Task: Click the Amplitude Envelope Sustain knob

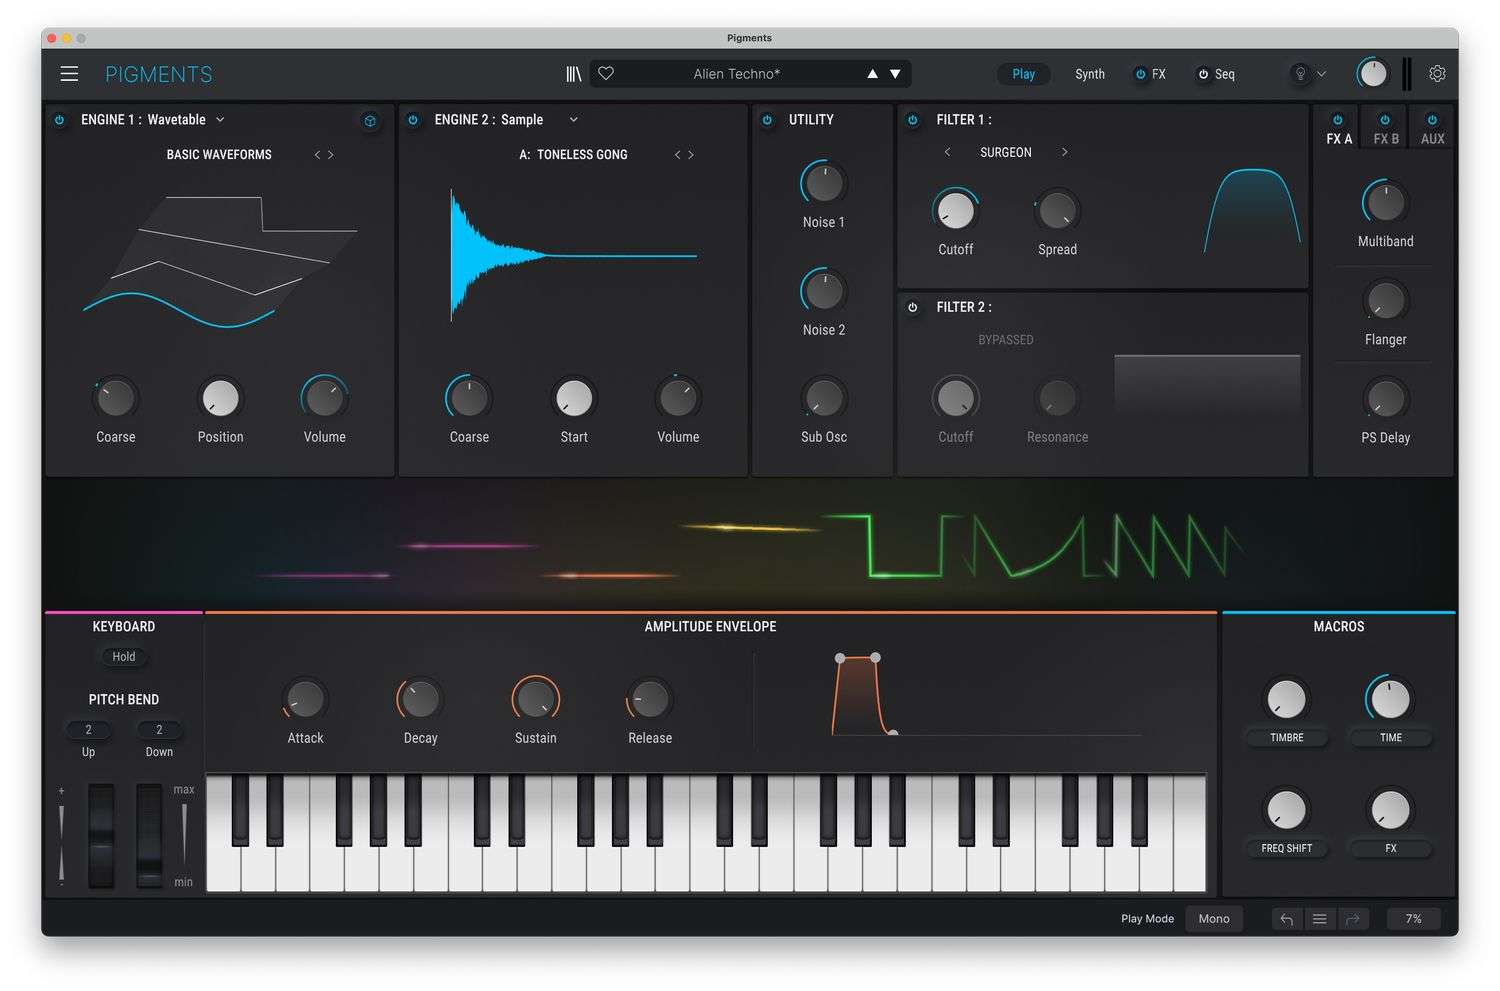Action: pyautogui.click(x=535, y=699)
